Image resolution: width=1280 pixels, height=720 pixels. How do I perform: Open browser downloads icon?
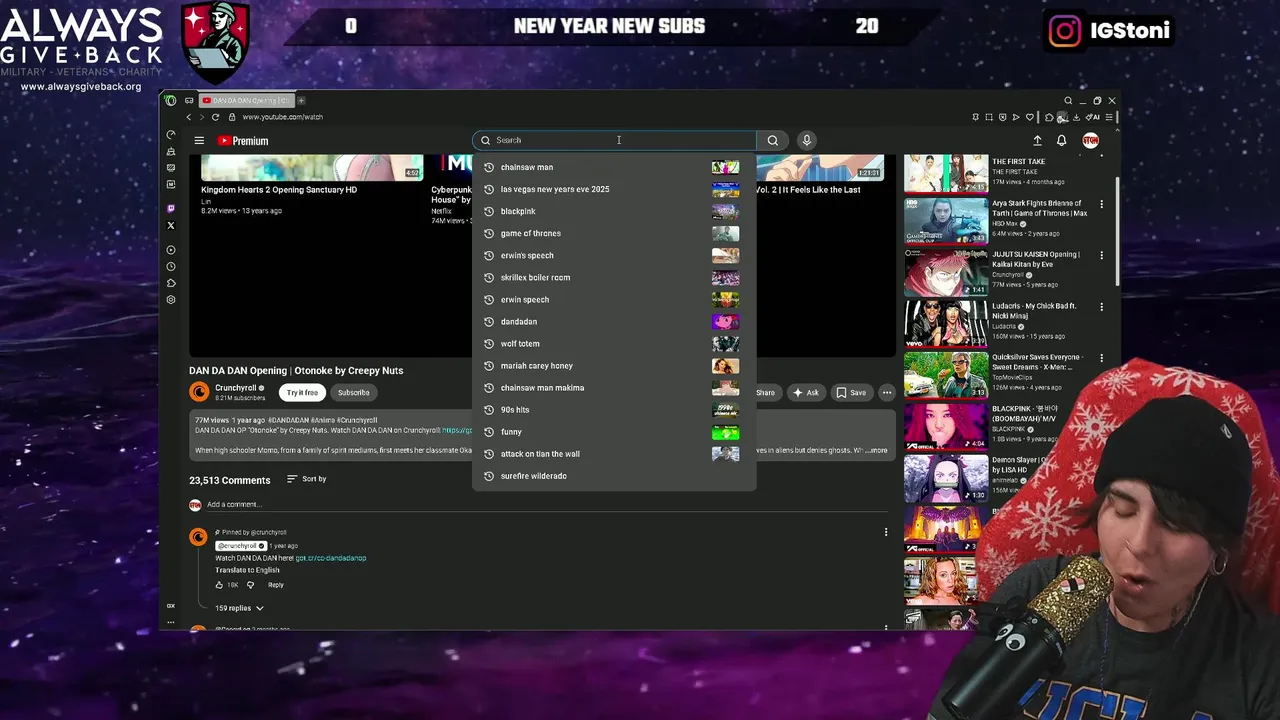(x=1076, y=117)
